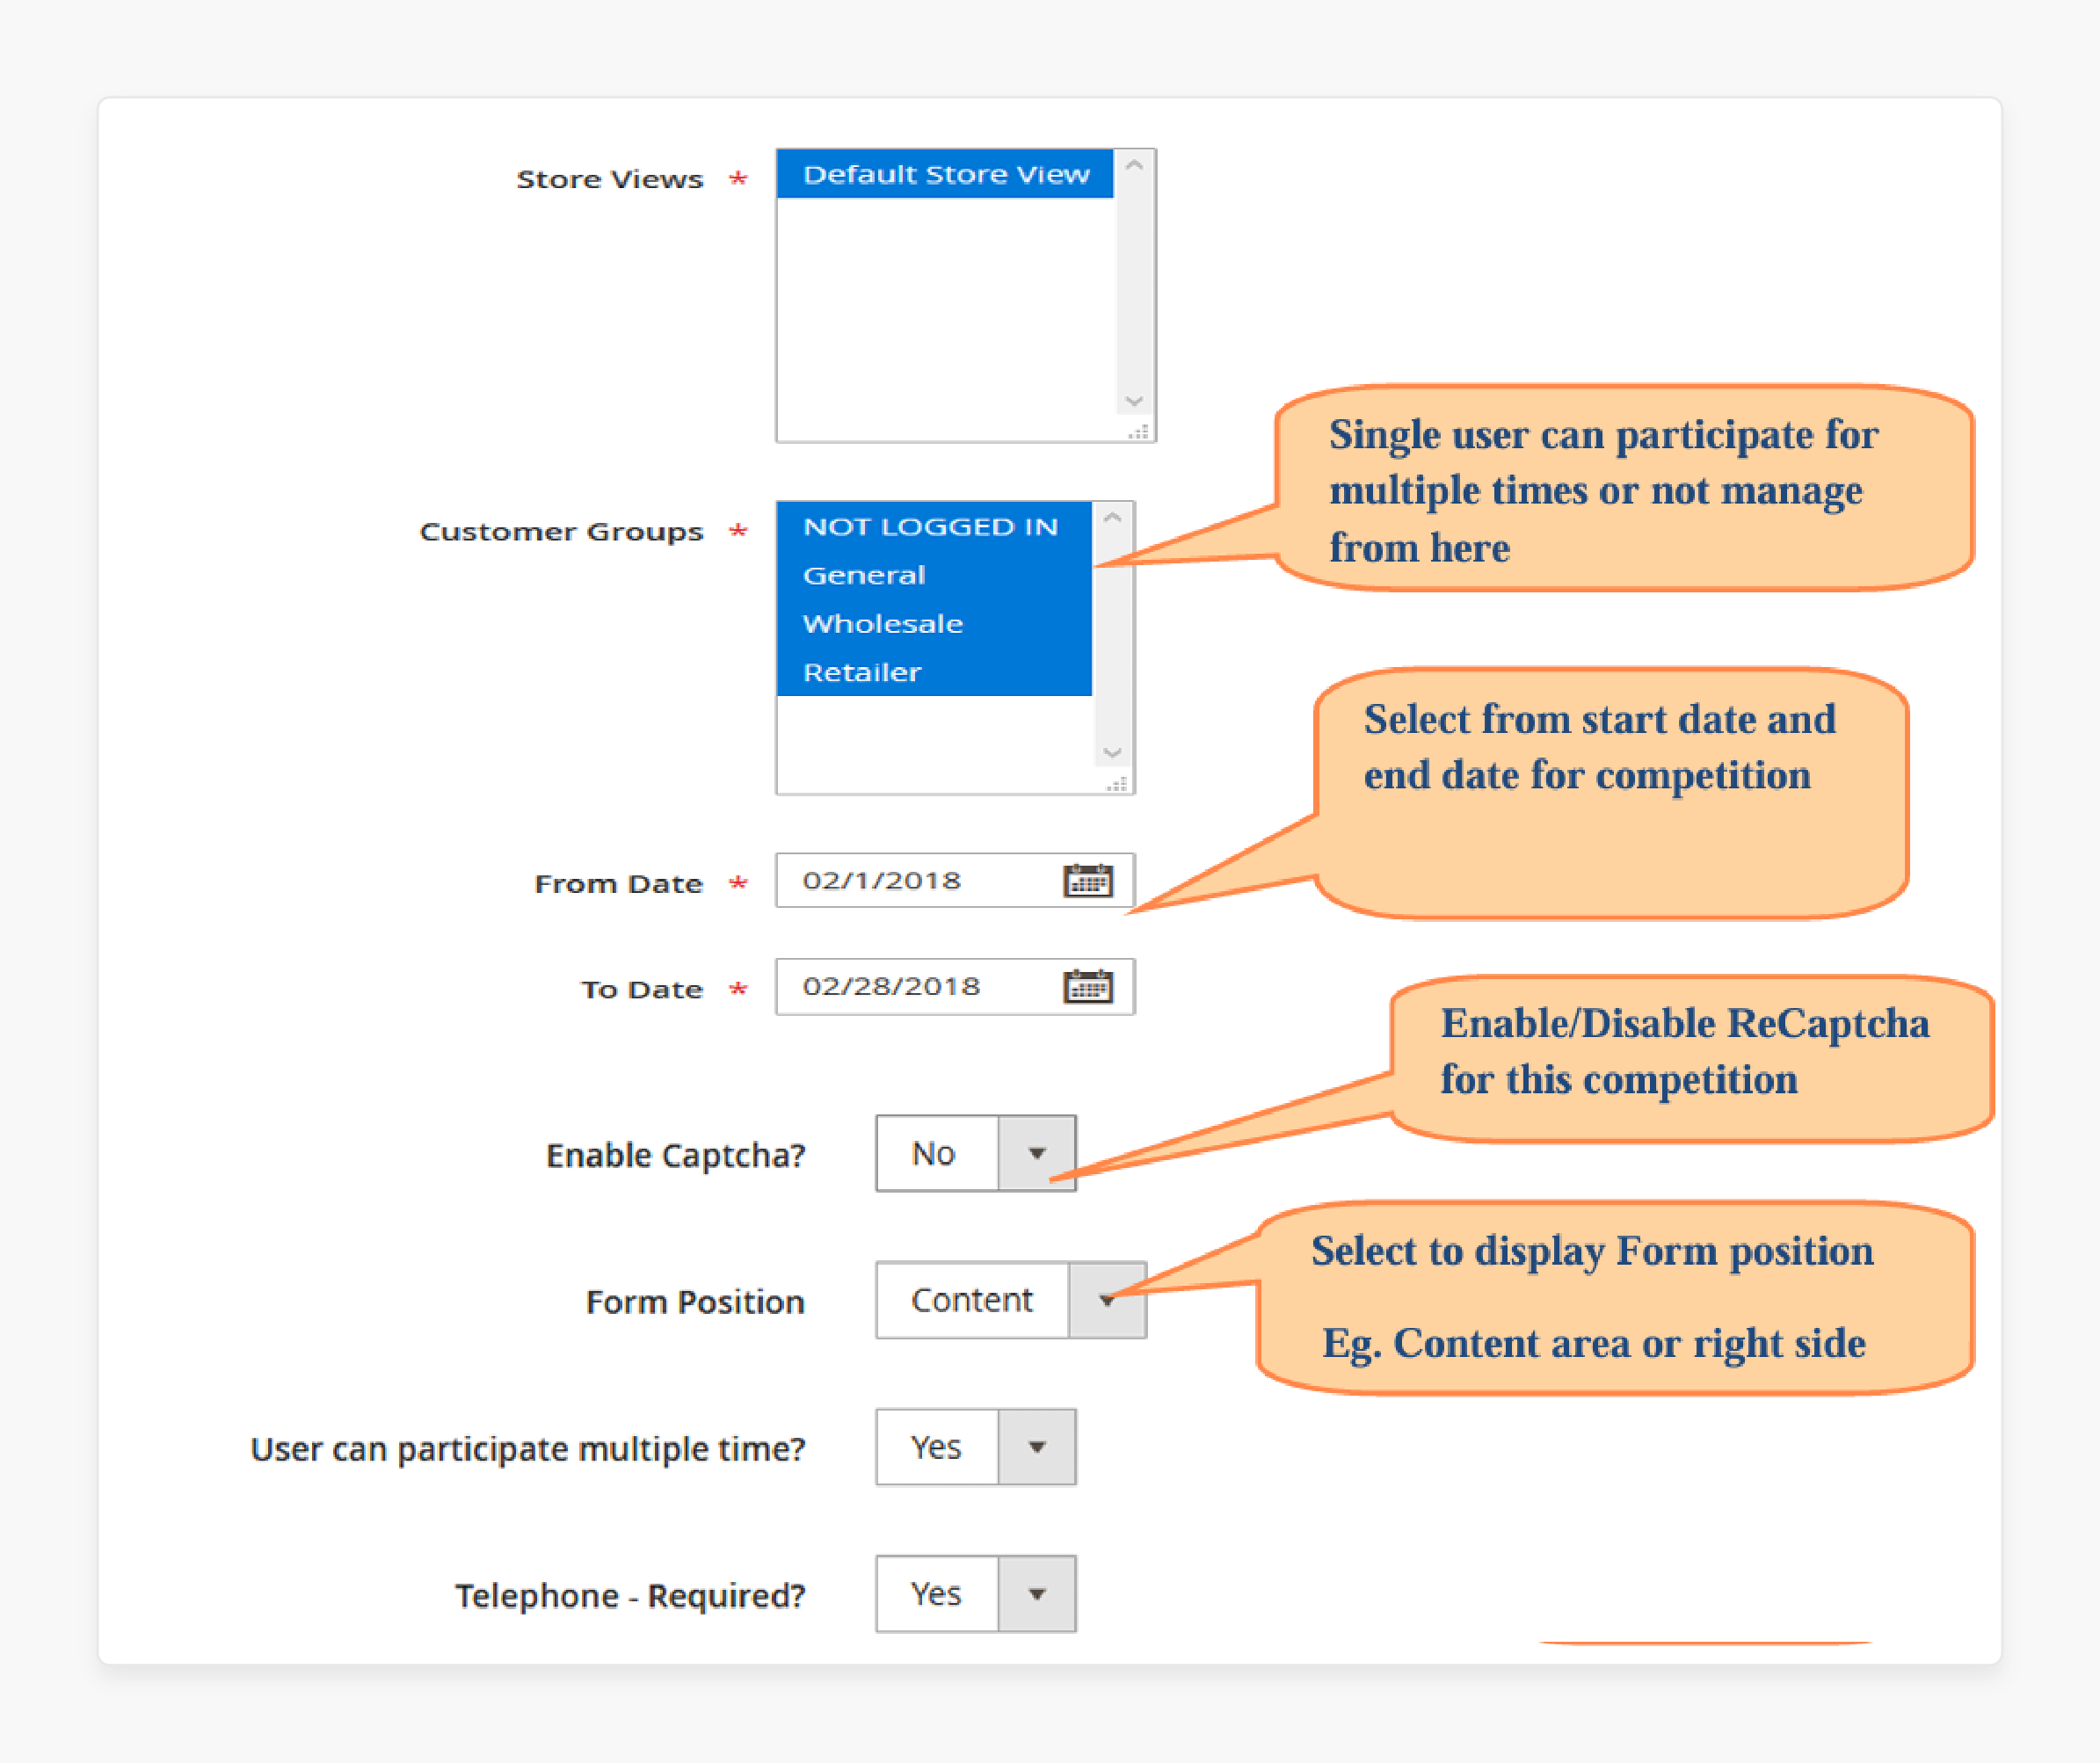Click the From Date label
Screen dimensions: 2100x1763
coord(619,884)
